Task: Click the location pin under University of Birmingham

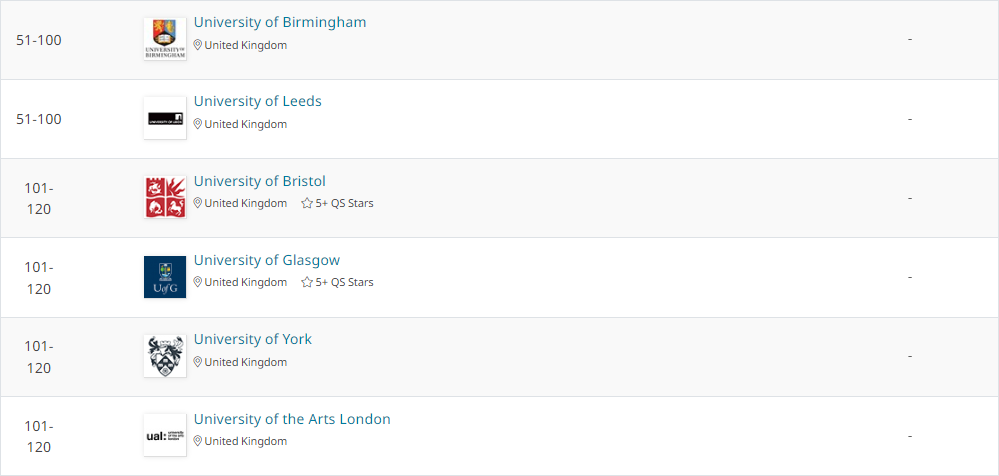Action: coord(198,45)
